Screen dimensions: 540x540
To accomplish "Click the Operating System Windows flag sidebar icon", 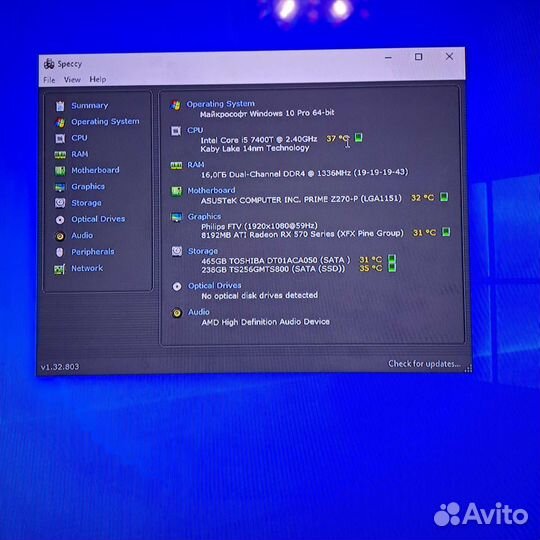I will 60,122.
